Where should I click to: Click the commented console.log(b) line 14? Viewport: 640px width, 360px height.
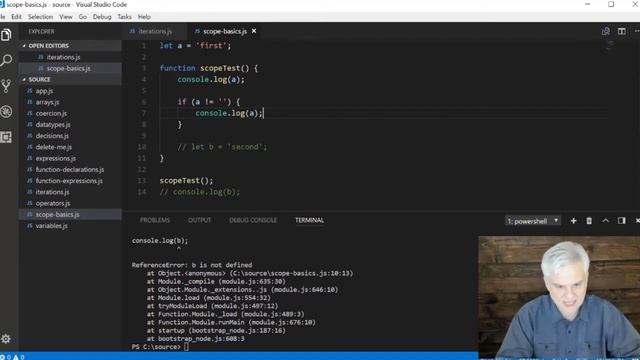point(200,192)
